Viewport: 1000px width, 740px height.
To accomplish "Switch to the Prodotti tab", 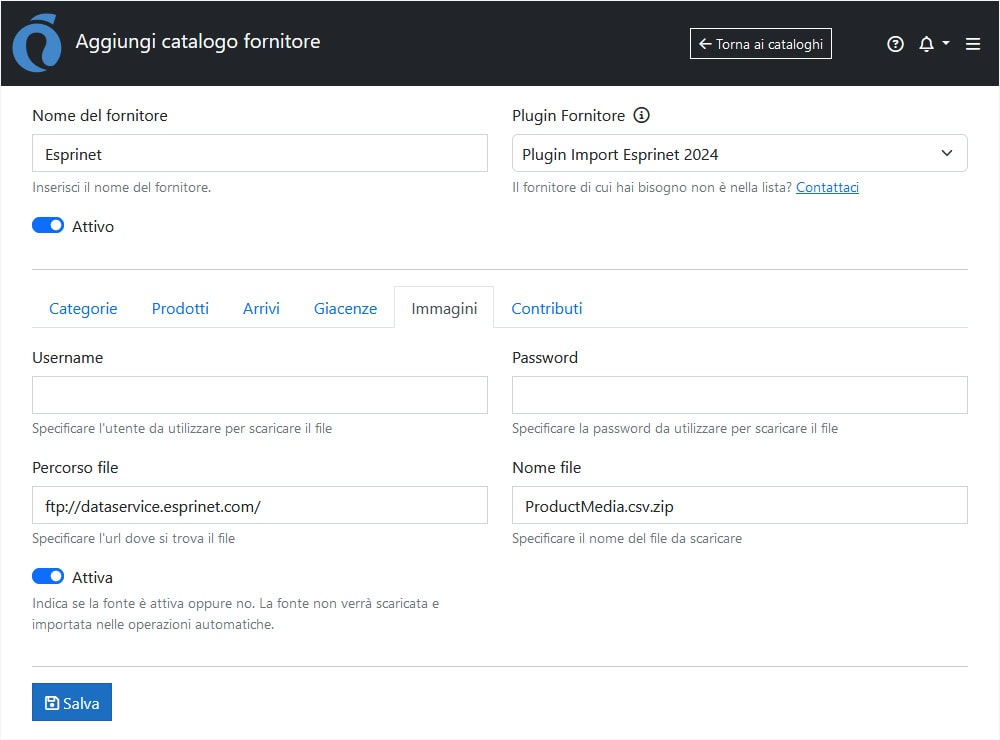I will point(180,308).
